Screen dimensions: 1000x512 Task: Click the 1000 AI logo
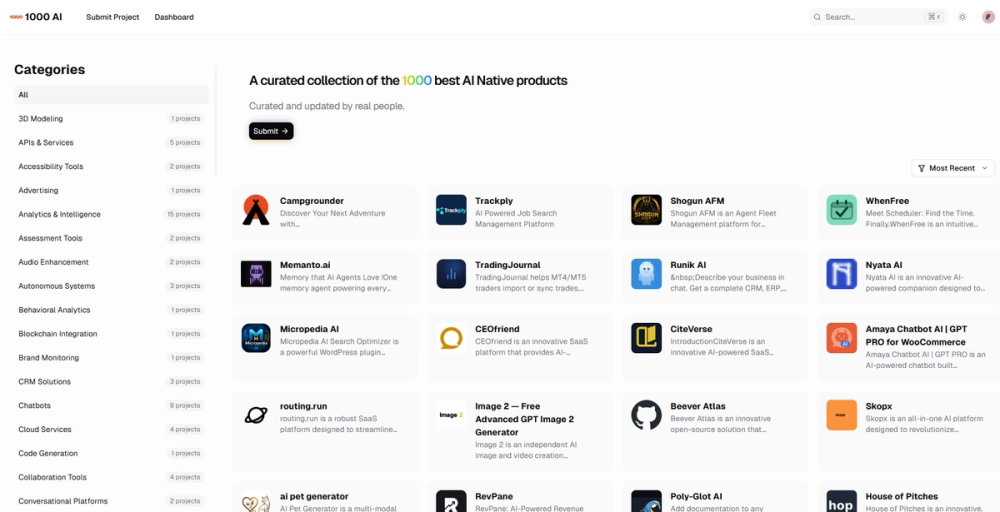pyautogui.click(x=36, y=17)
